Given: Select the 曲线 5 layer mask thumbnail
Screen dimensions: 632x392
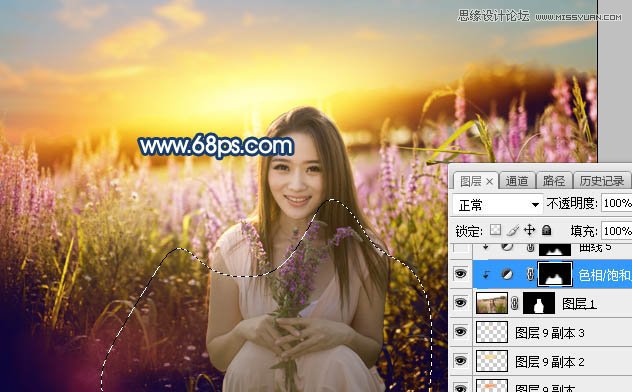Looking at the screenshot, I should (555, 249).
